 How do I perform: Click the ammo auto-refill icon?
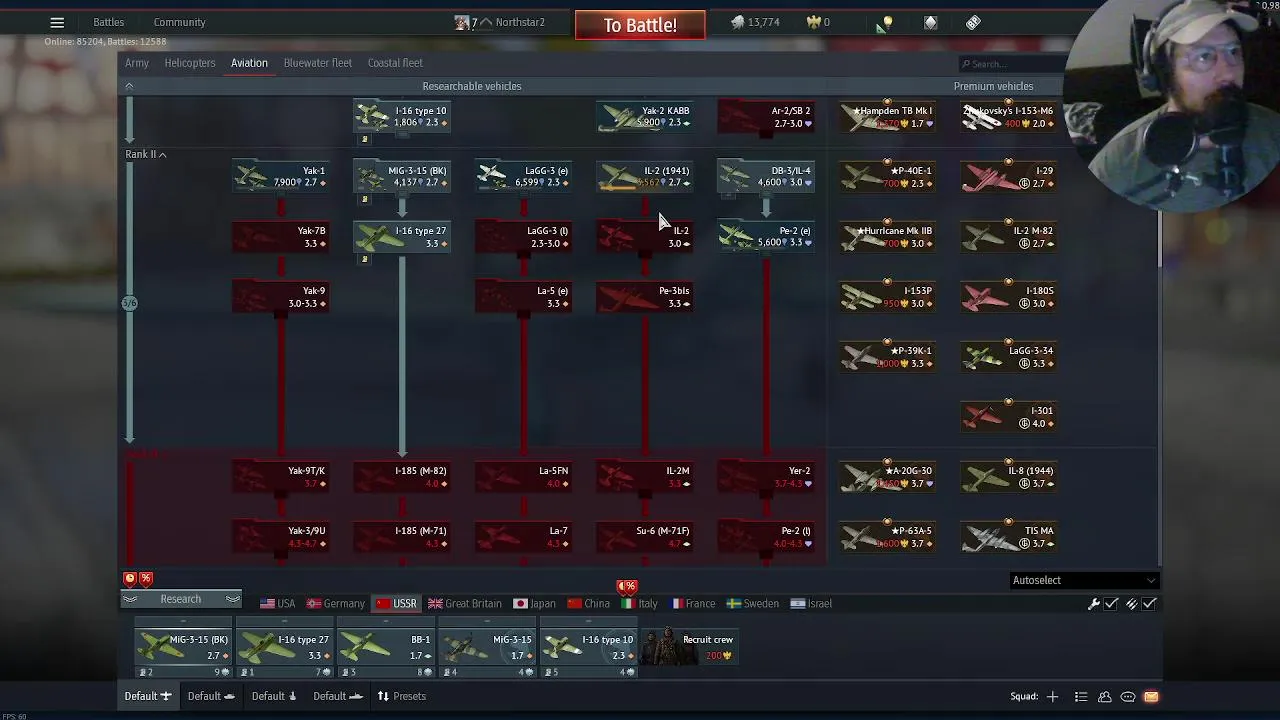point(1131,604)
